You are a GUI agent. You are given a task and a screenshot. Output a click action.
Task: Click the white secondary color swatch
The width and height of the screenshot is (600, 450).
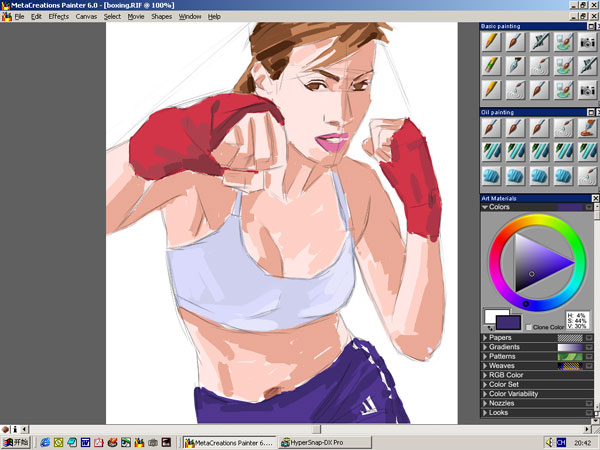[492, 315]
